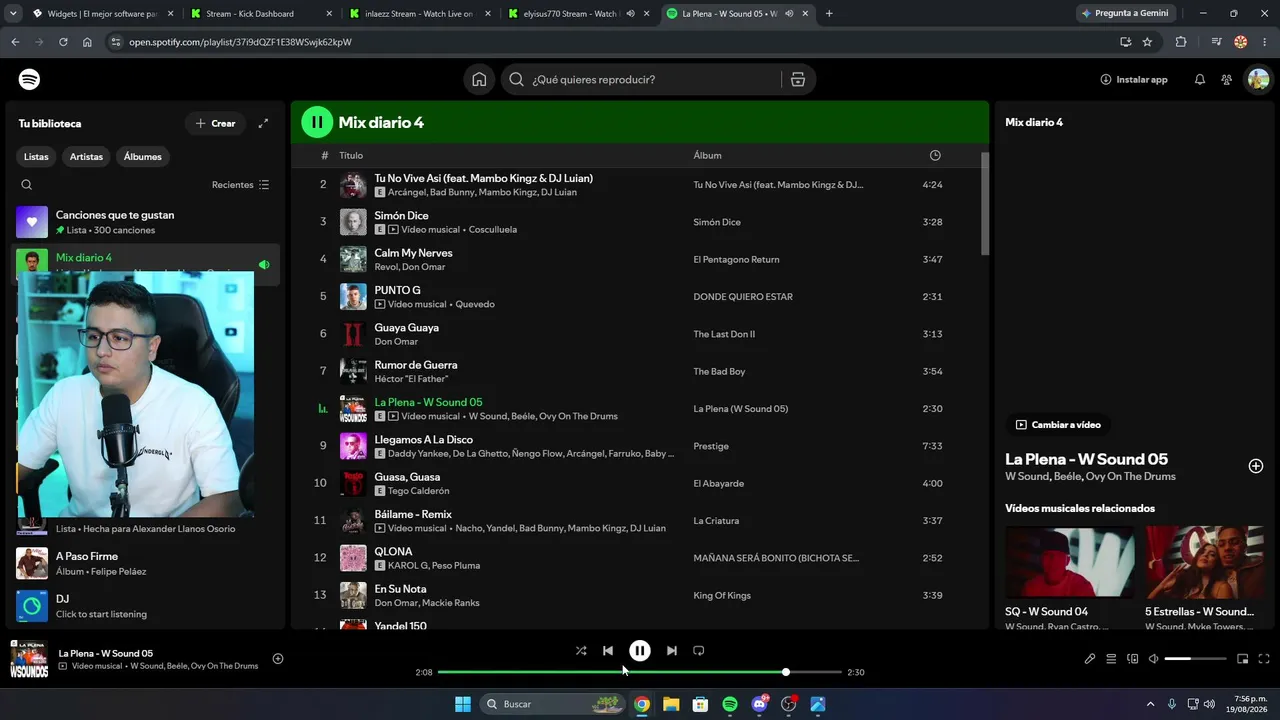Reload the current page
The width and height of the screenshot is (1280, 720).
[63, 42]
